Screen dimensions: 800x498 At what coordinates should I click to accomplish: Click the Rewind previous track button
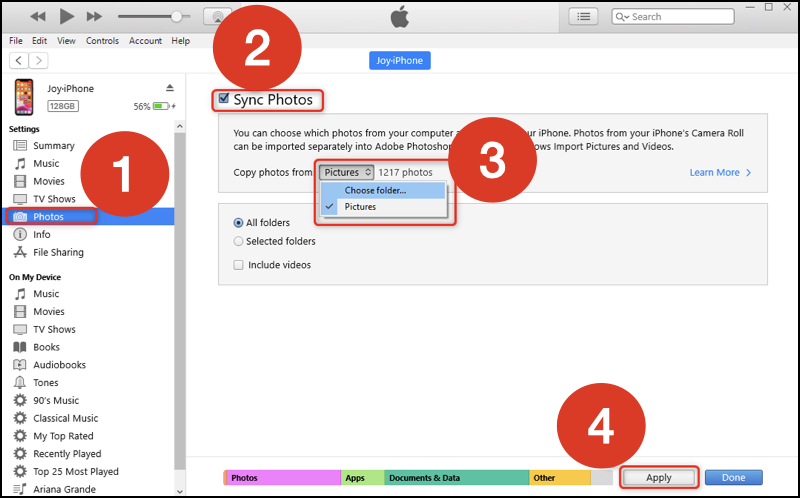(x=39, y=17)
